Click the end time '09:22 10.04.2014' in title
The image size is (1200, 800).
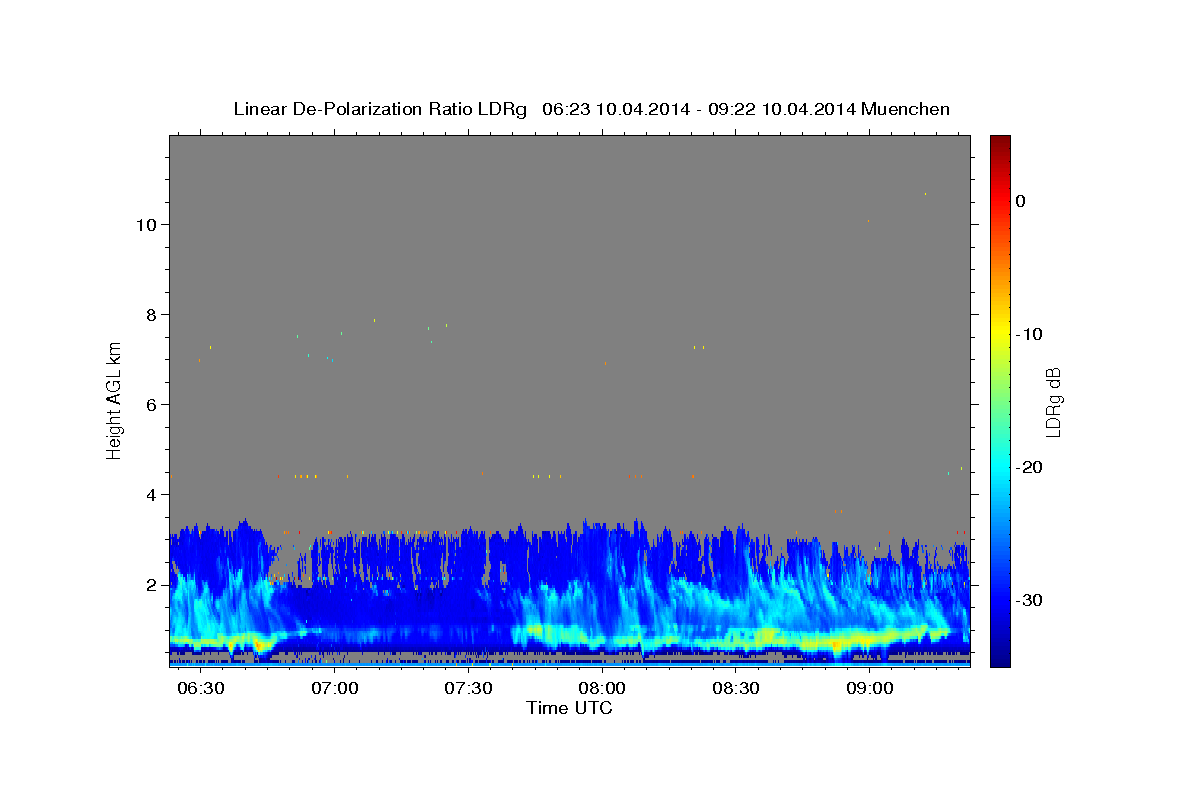click(x=781, y=109)
